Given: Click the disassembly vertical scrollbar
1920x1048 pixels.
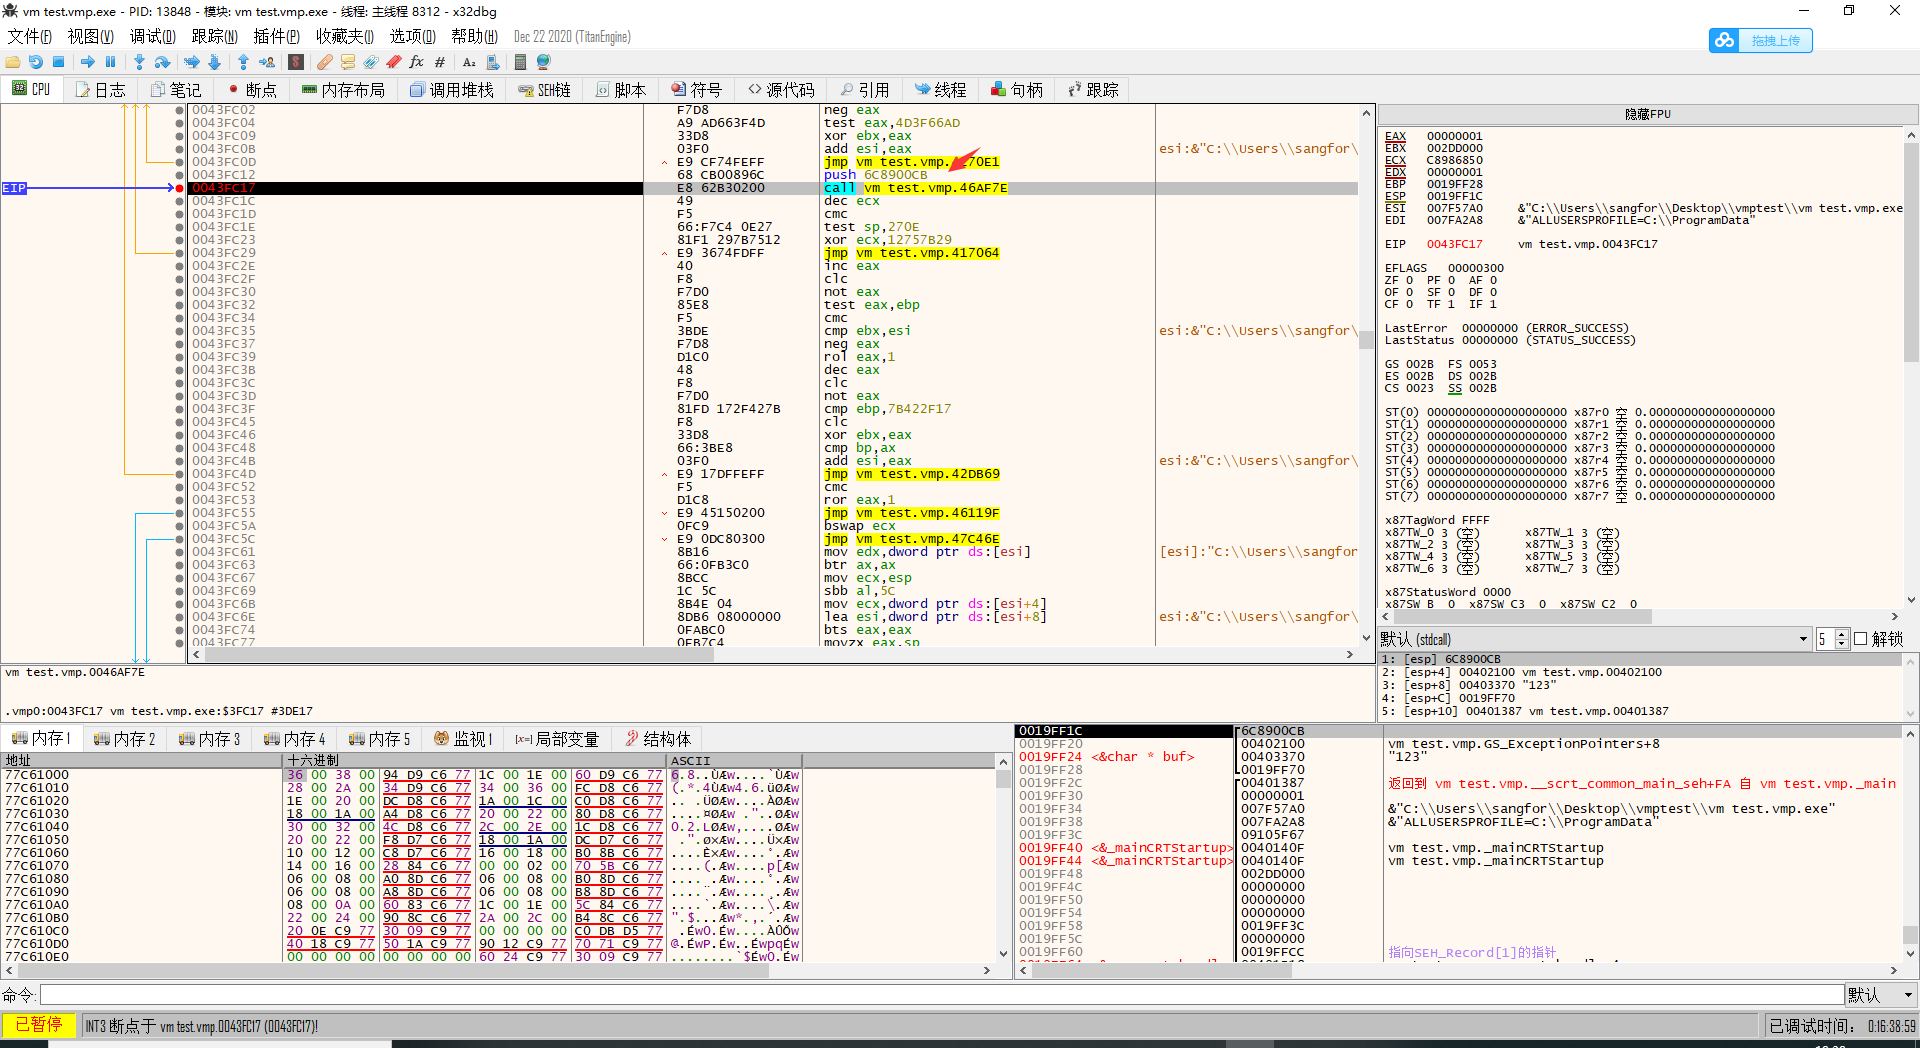Looking at the screenshot, I should (x=1366, y=340).
